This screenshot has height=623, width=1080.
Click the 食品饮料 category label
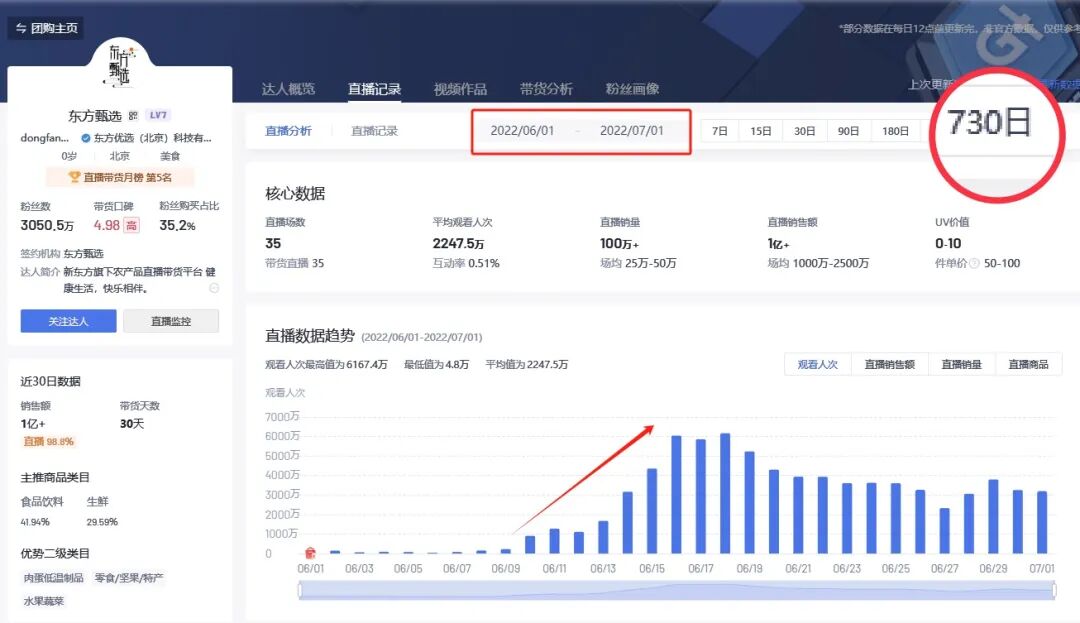pos(42,501)
